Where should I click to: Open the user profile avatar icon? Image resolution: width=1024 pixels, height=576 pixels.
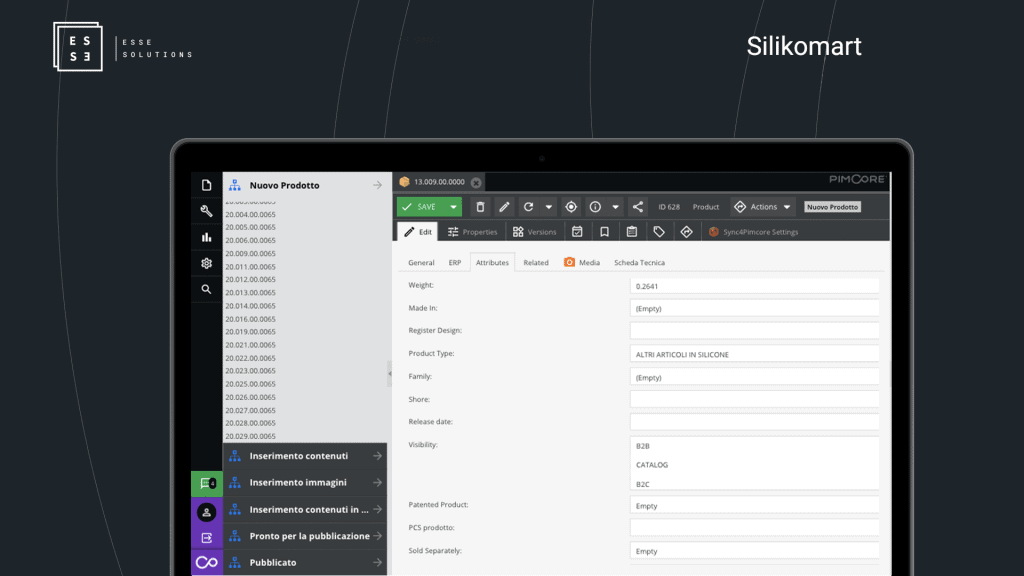coord(206,512)
